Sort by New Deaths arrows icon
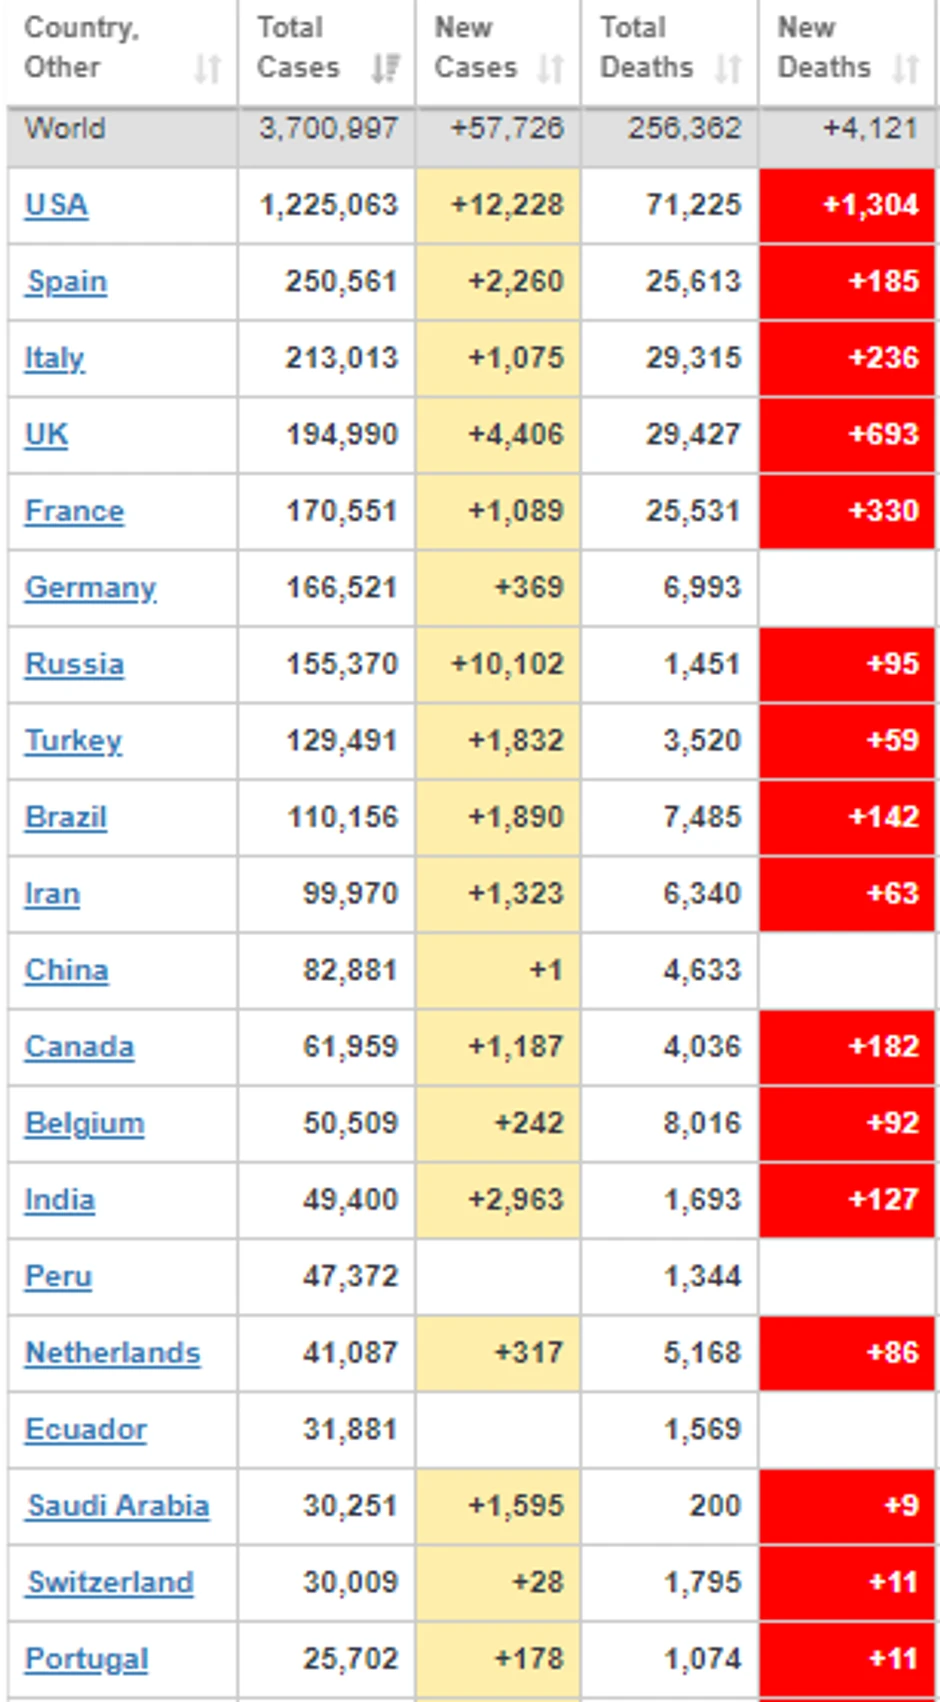The image size is (940, 1702). point(905,68)
